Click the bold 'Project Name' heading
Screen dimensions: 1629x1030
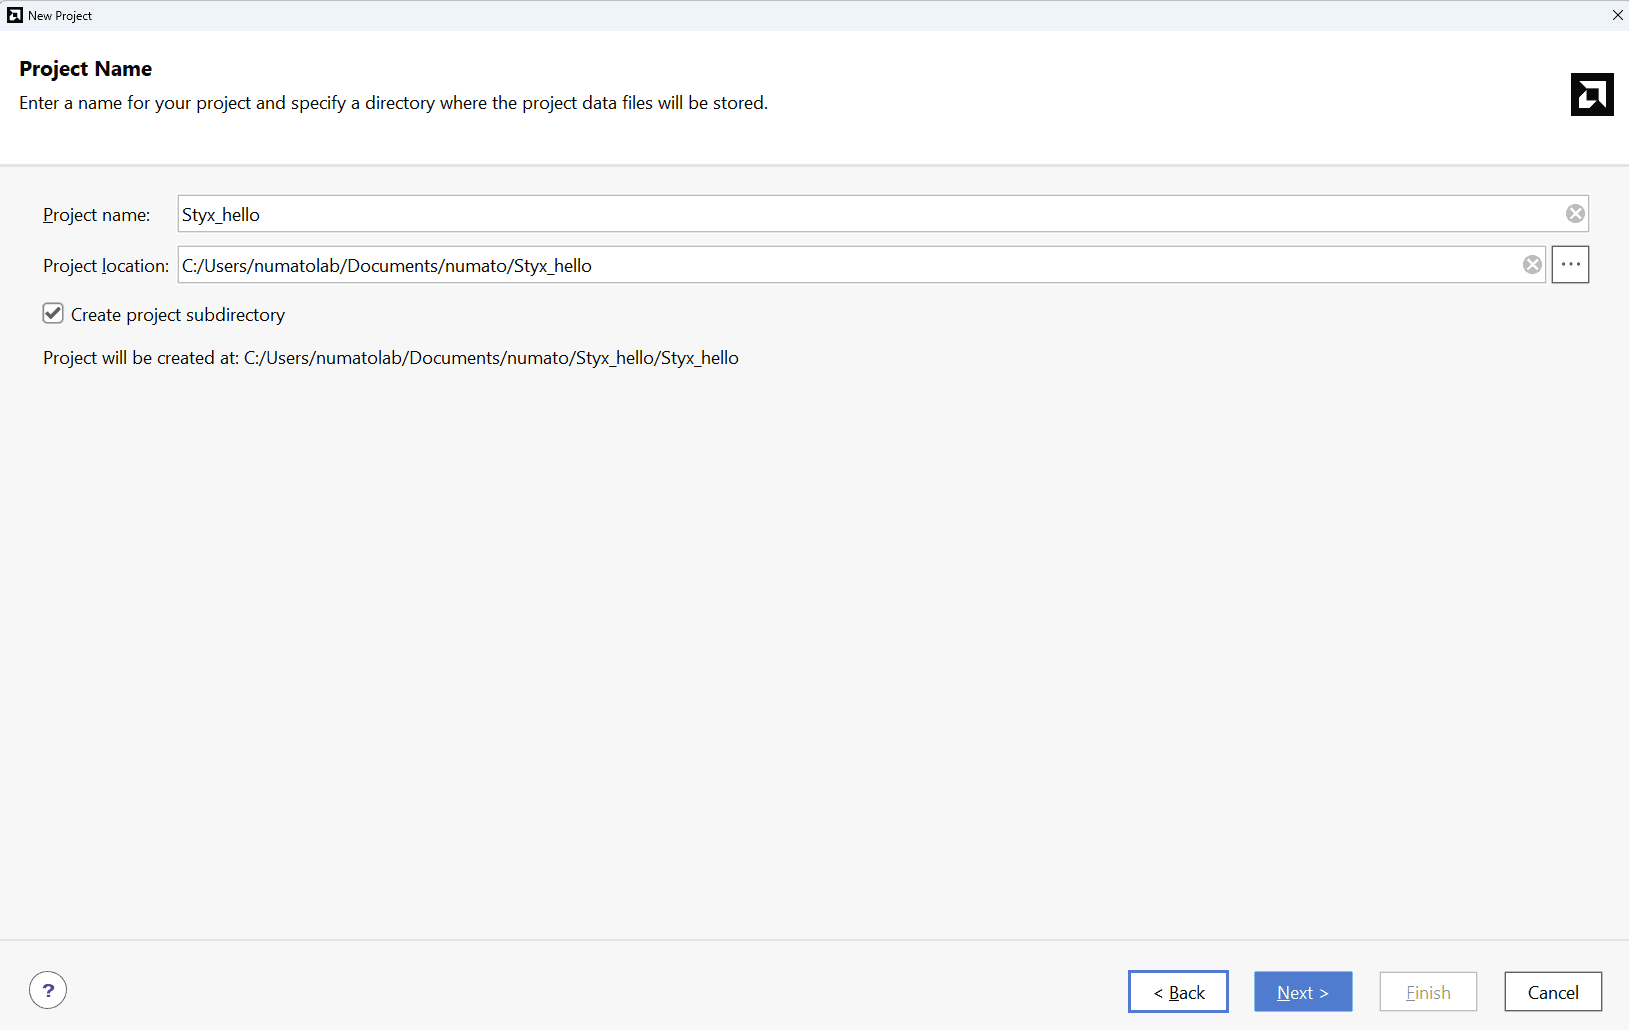[86, 69]
